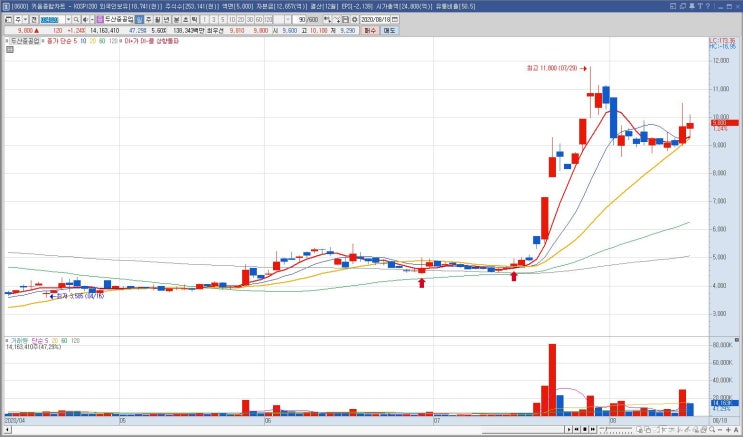Image resolution: width=743 pixels, height=437 pixels.
Task: Select the weekly (주) period toggle
Action: 148,19
